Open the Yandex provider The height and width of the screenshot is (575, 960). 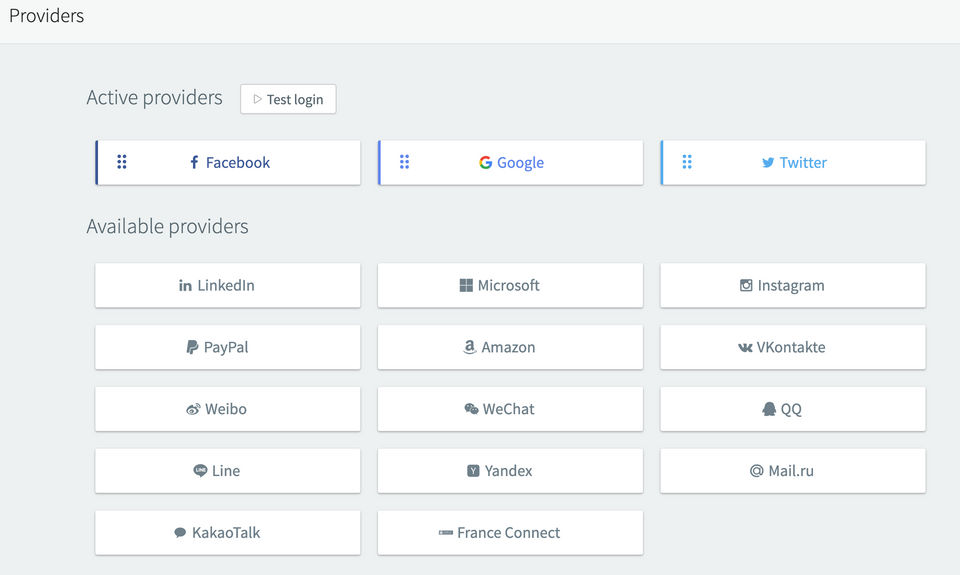click(x=510, y=471)
